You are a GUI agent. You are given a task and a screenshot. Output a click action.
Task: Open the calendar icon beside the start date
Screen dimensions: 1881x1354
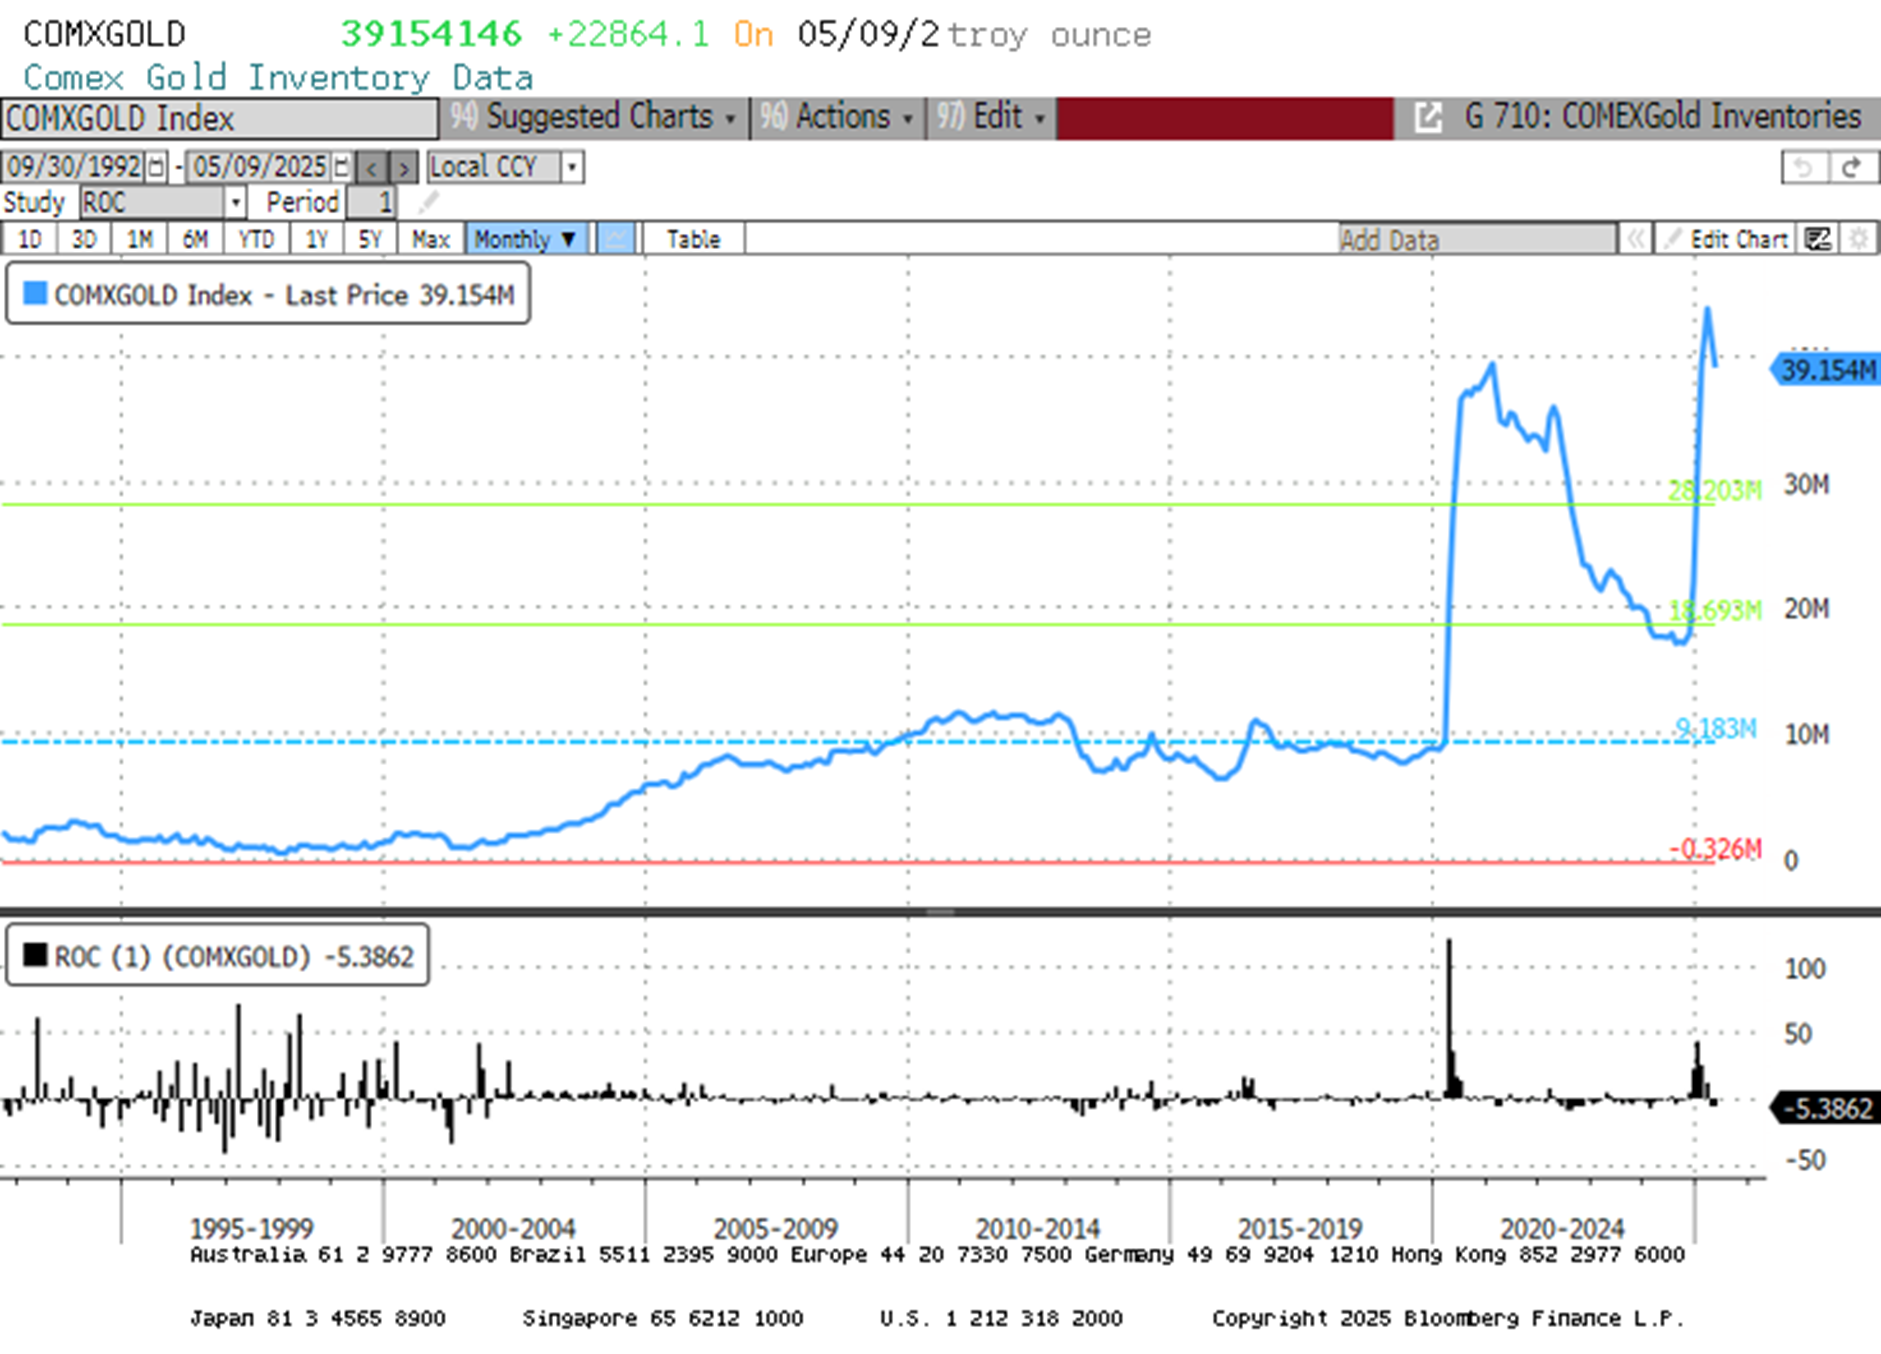point(155,167)
